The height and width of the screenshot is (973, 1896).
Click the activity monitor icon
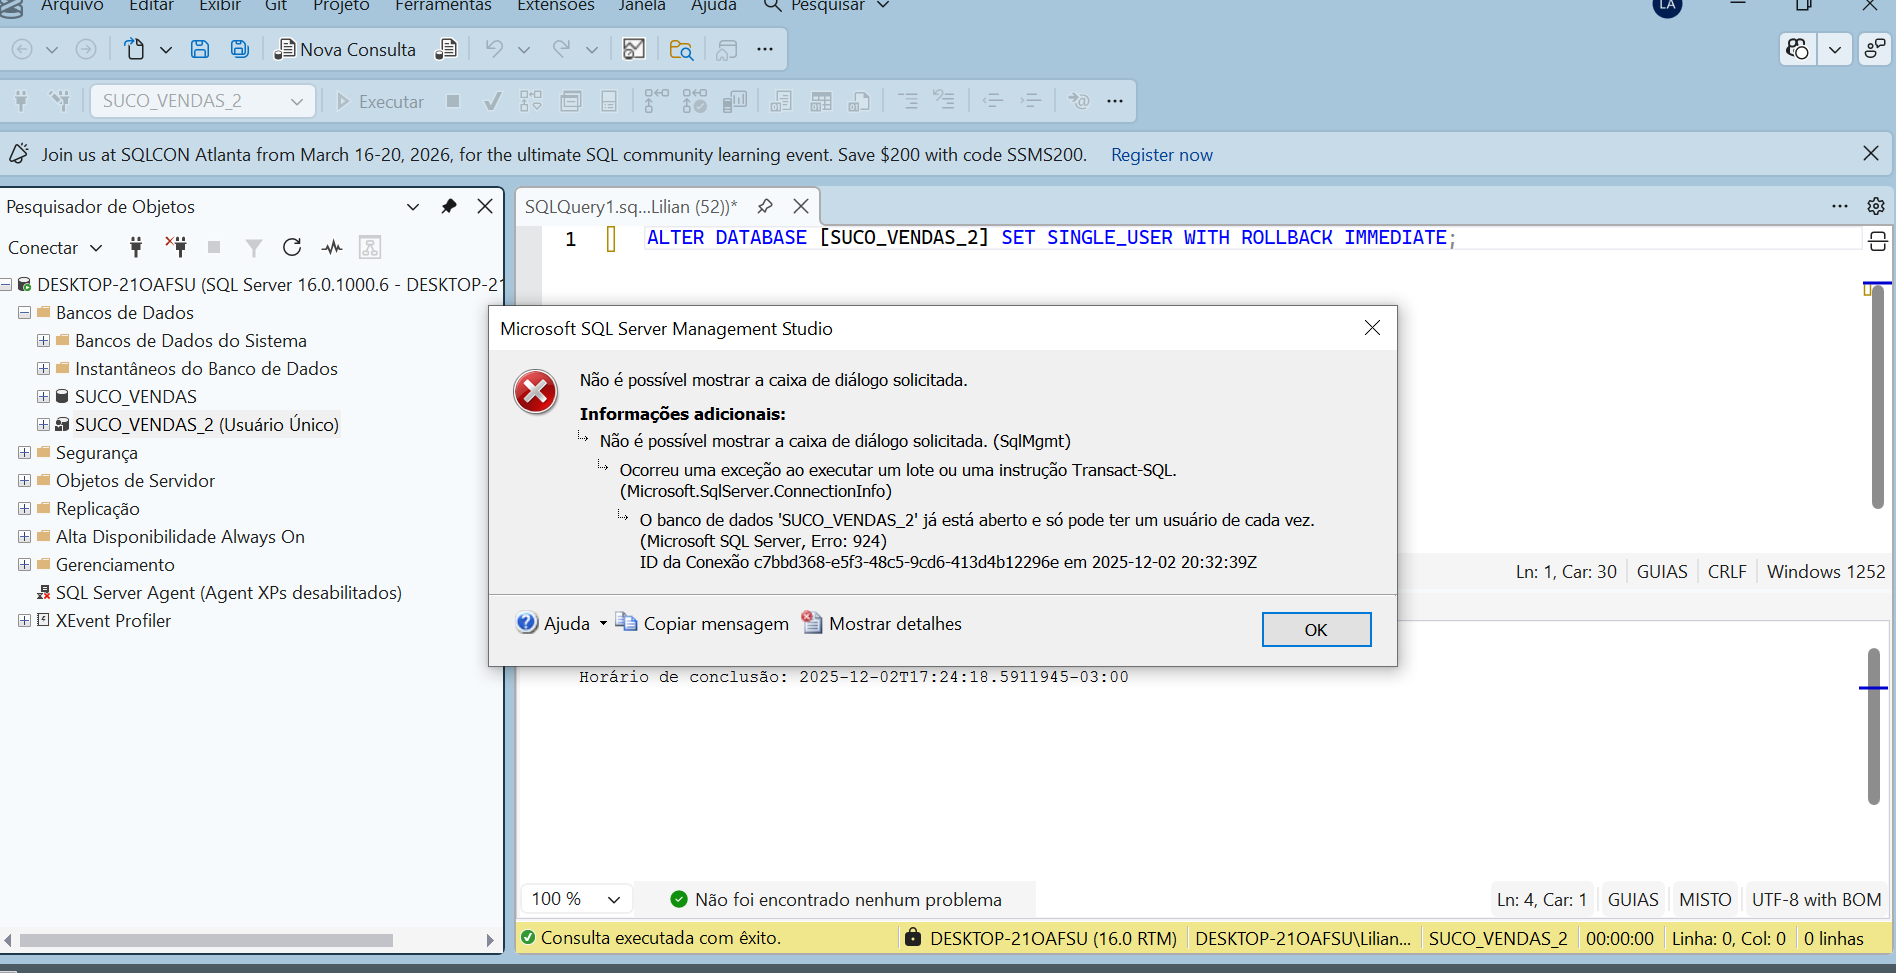pos(332,247)
